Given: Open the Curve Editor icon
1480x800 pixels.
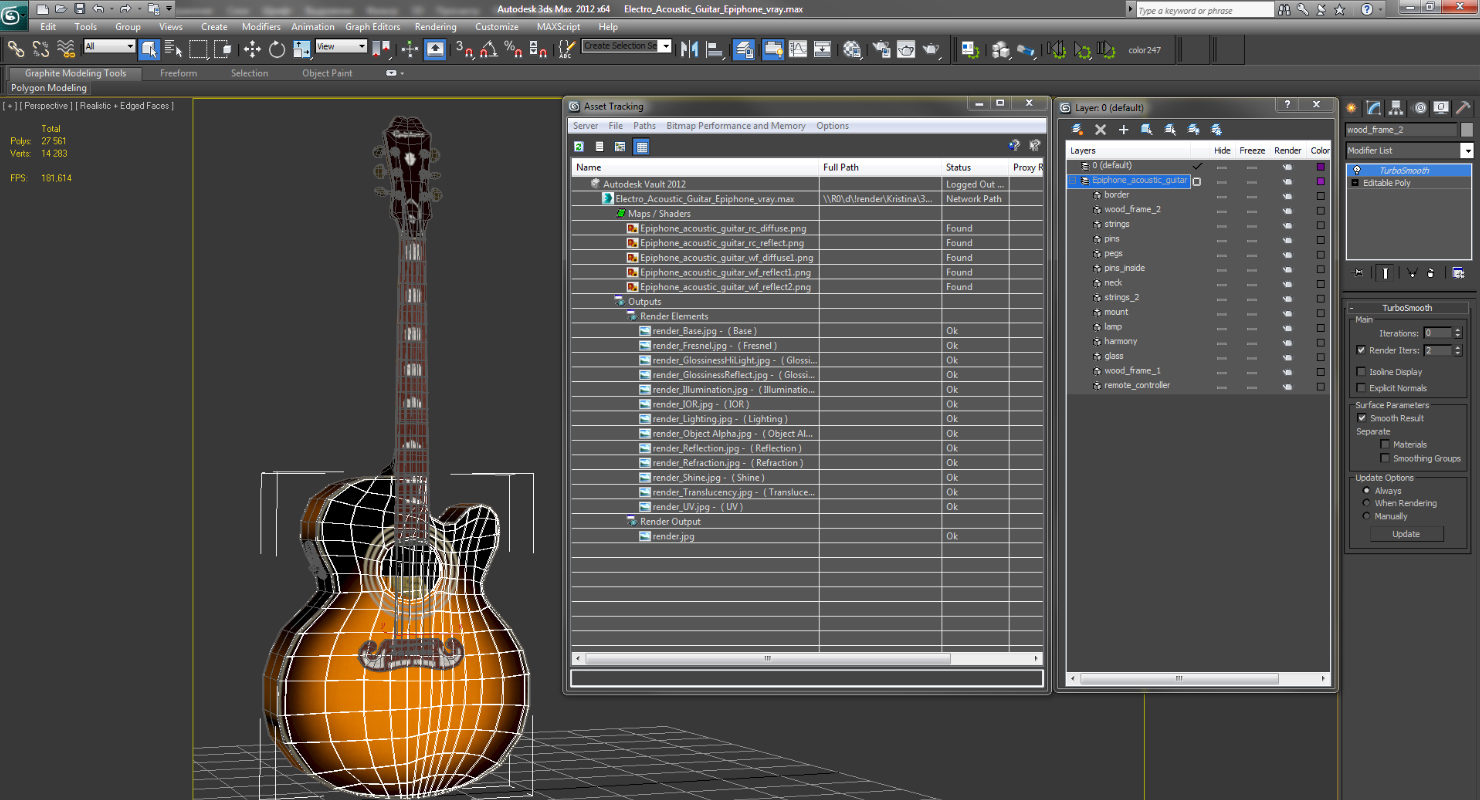Looking at the screenshot, I should click(798, 48).
